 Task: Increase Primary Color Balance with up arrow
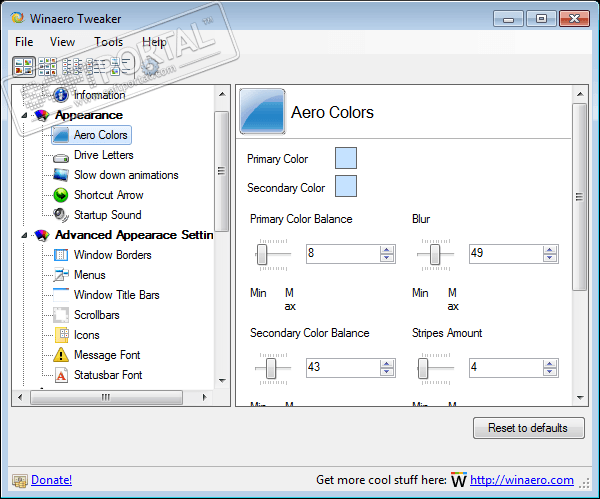pos(386,250)
